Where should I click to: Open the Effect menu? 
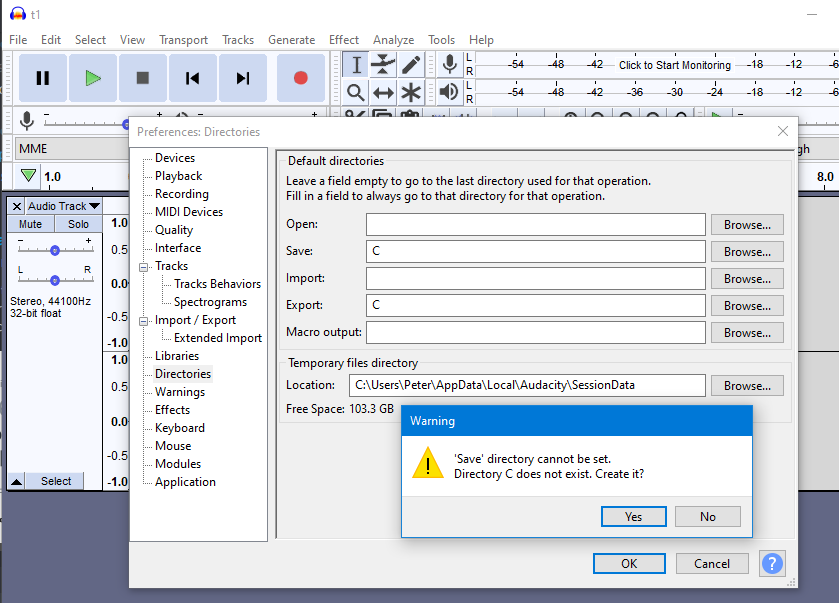click(344, 40)
